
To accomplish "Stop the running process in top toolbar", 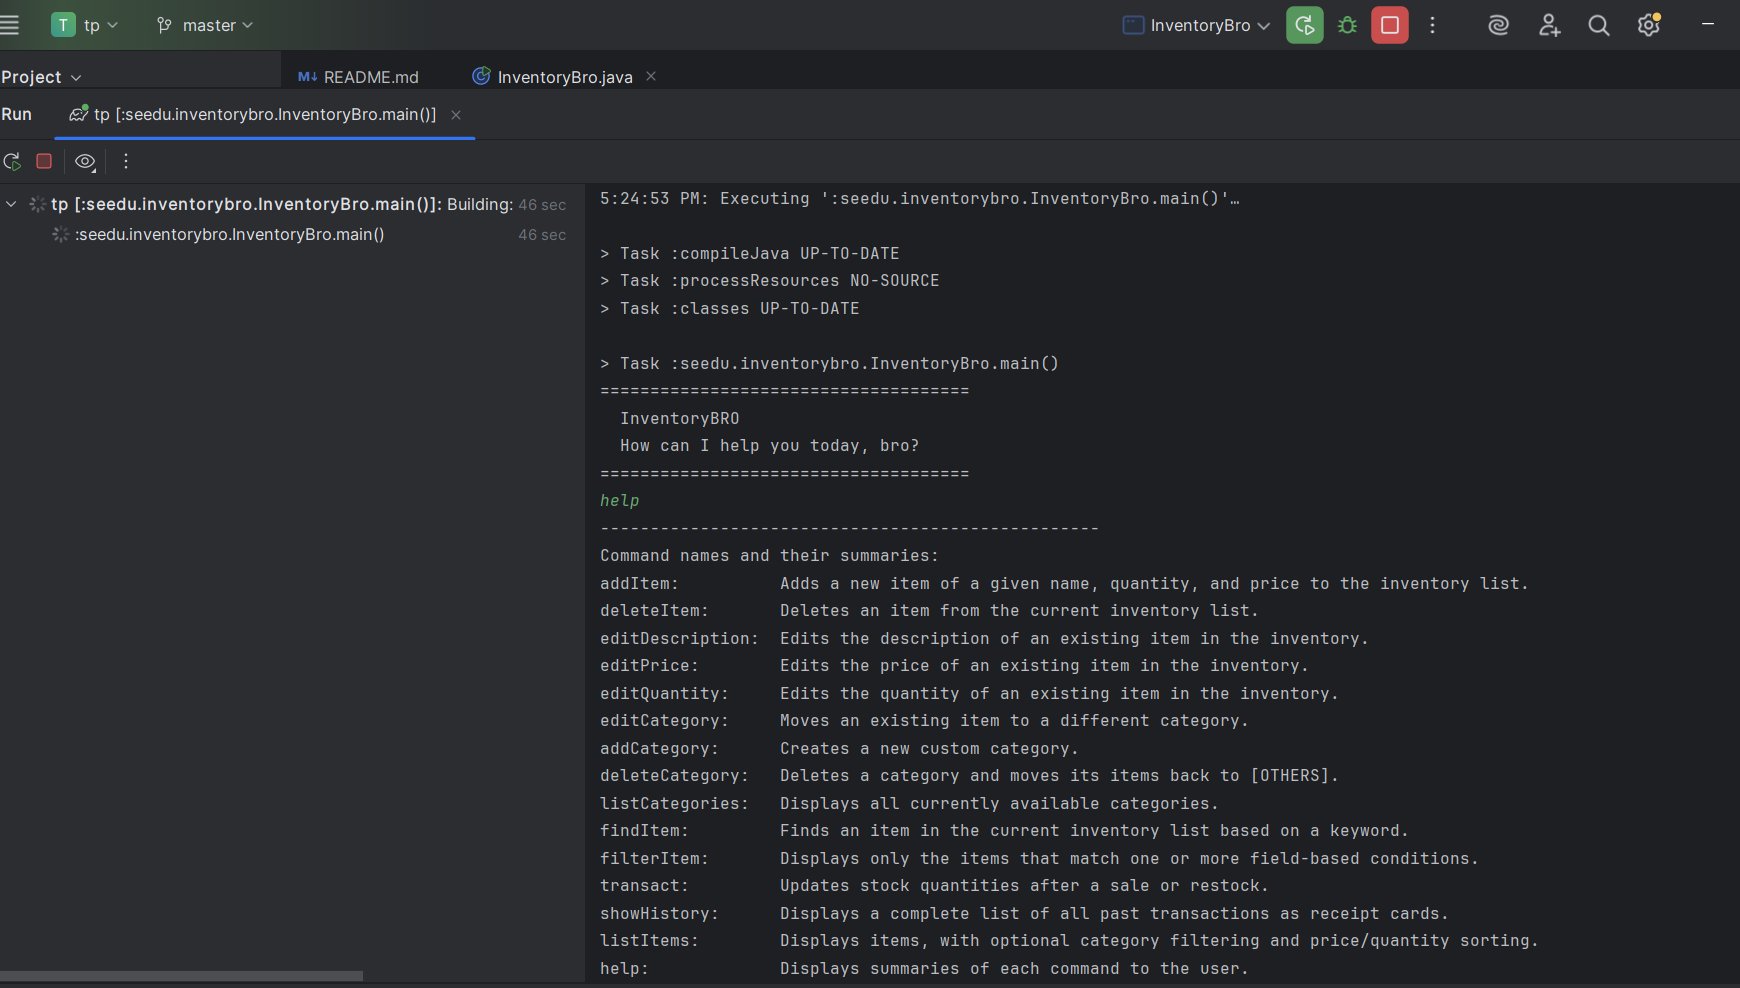I will (1390, 25).
